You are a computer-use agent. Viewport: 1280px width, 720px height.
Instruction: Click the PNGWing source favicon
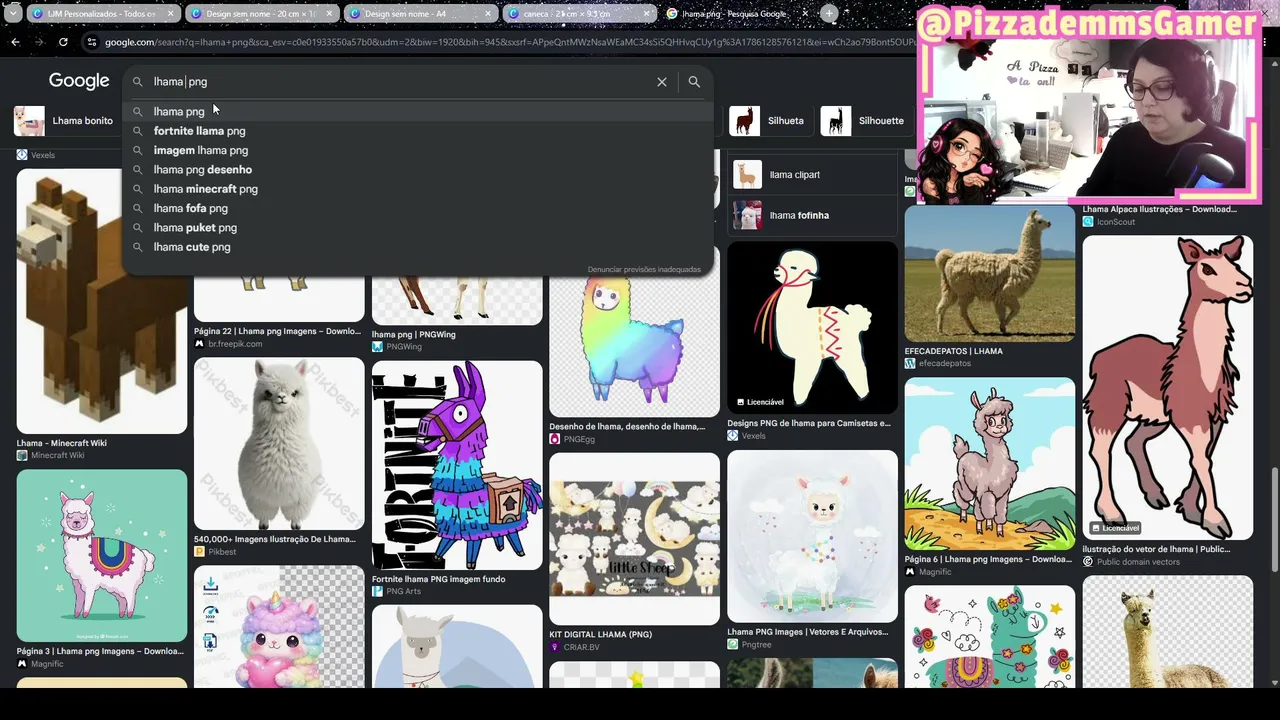pos(377,347)
